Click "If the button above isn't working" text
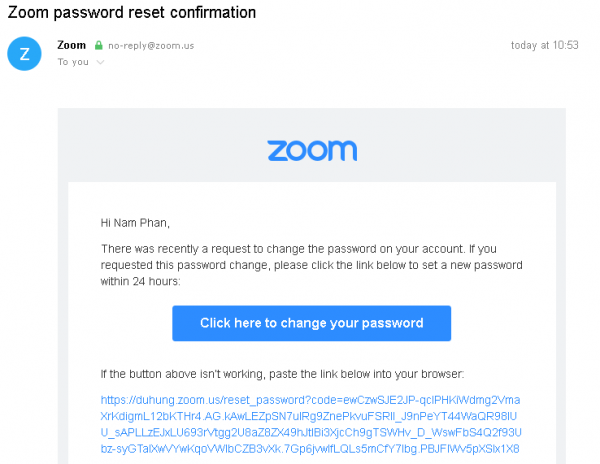Image resolution: width=600 pixels, height=464 pixels. coord(180,374)
